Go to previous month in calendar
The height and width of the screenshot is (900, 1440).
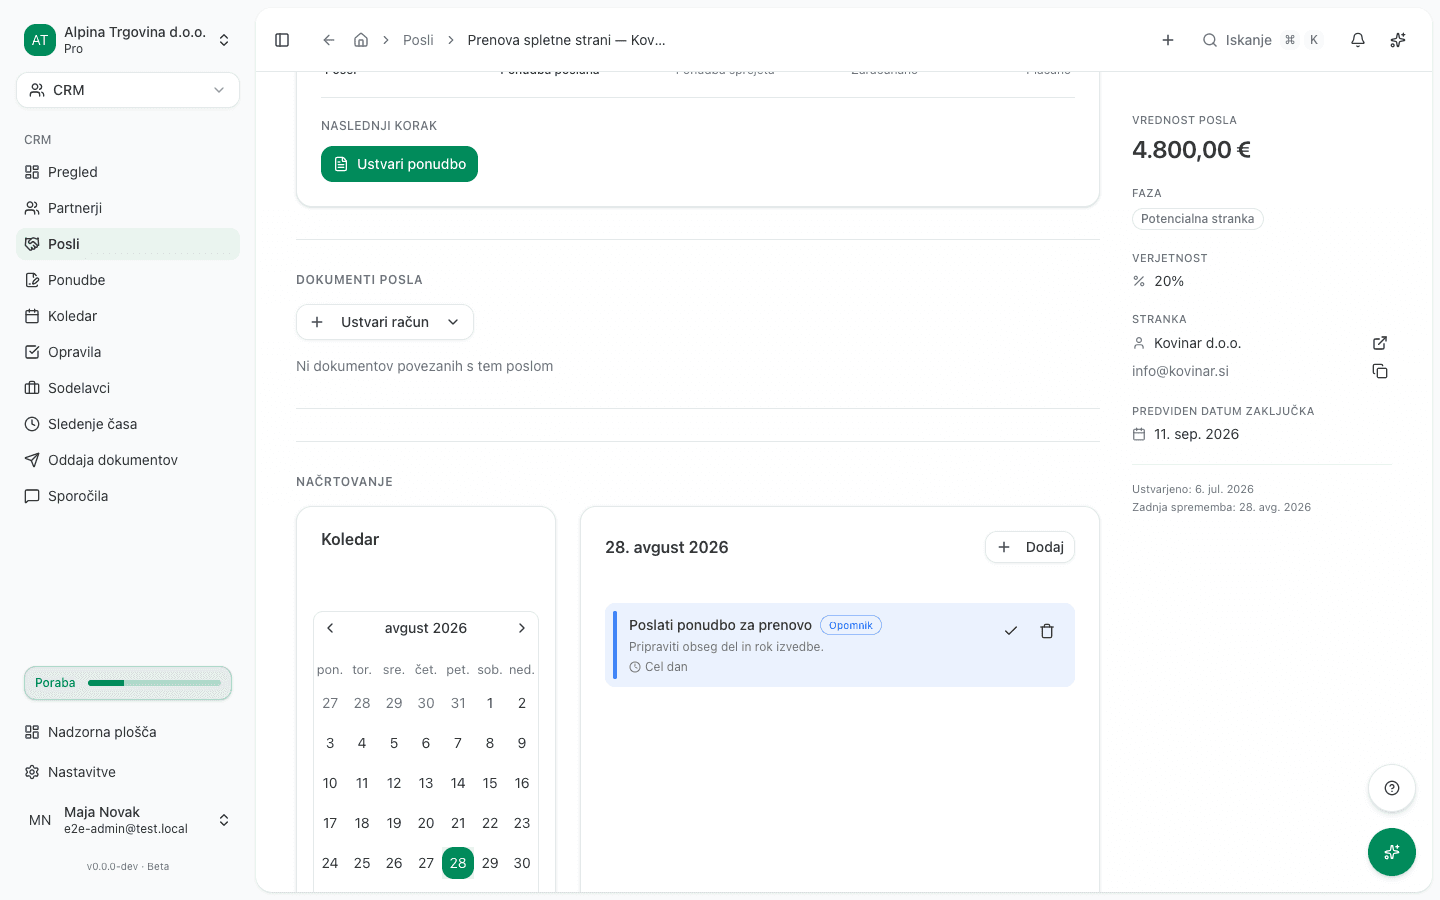pos(330,628)
